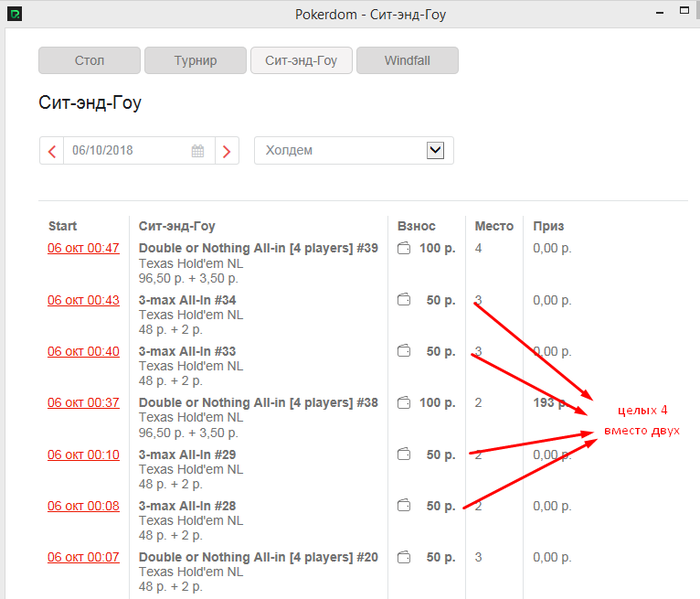The height and width of the screenshot is (599, 700).
Task: Open the 06 окт 00:43 tournament link
Action: tap(83, 300)
